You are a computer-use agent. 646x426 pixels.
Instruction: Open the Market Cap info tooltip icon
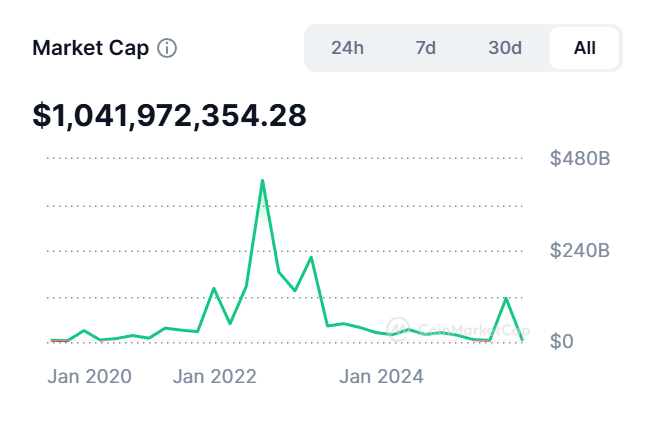coord(167,48)
